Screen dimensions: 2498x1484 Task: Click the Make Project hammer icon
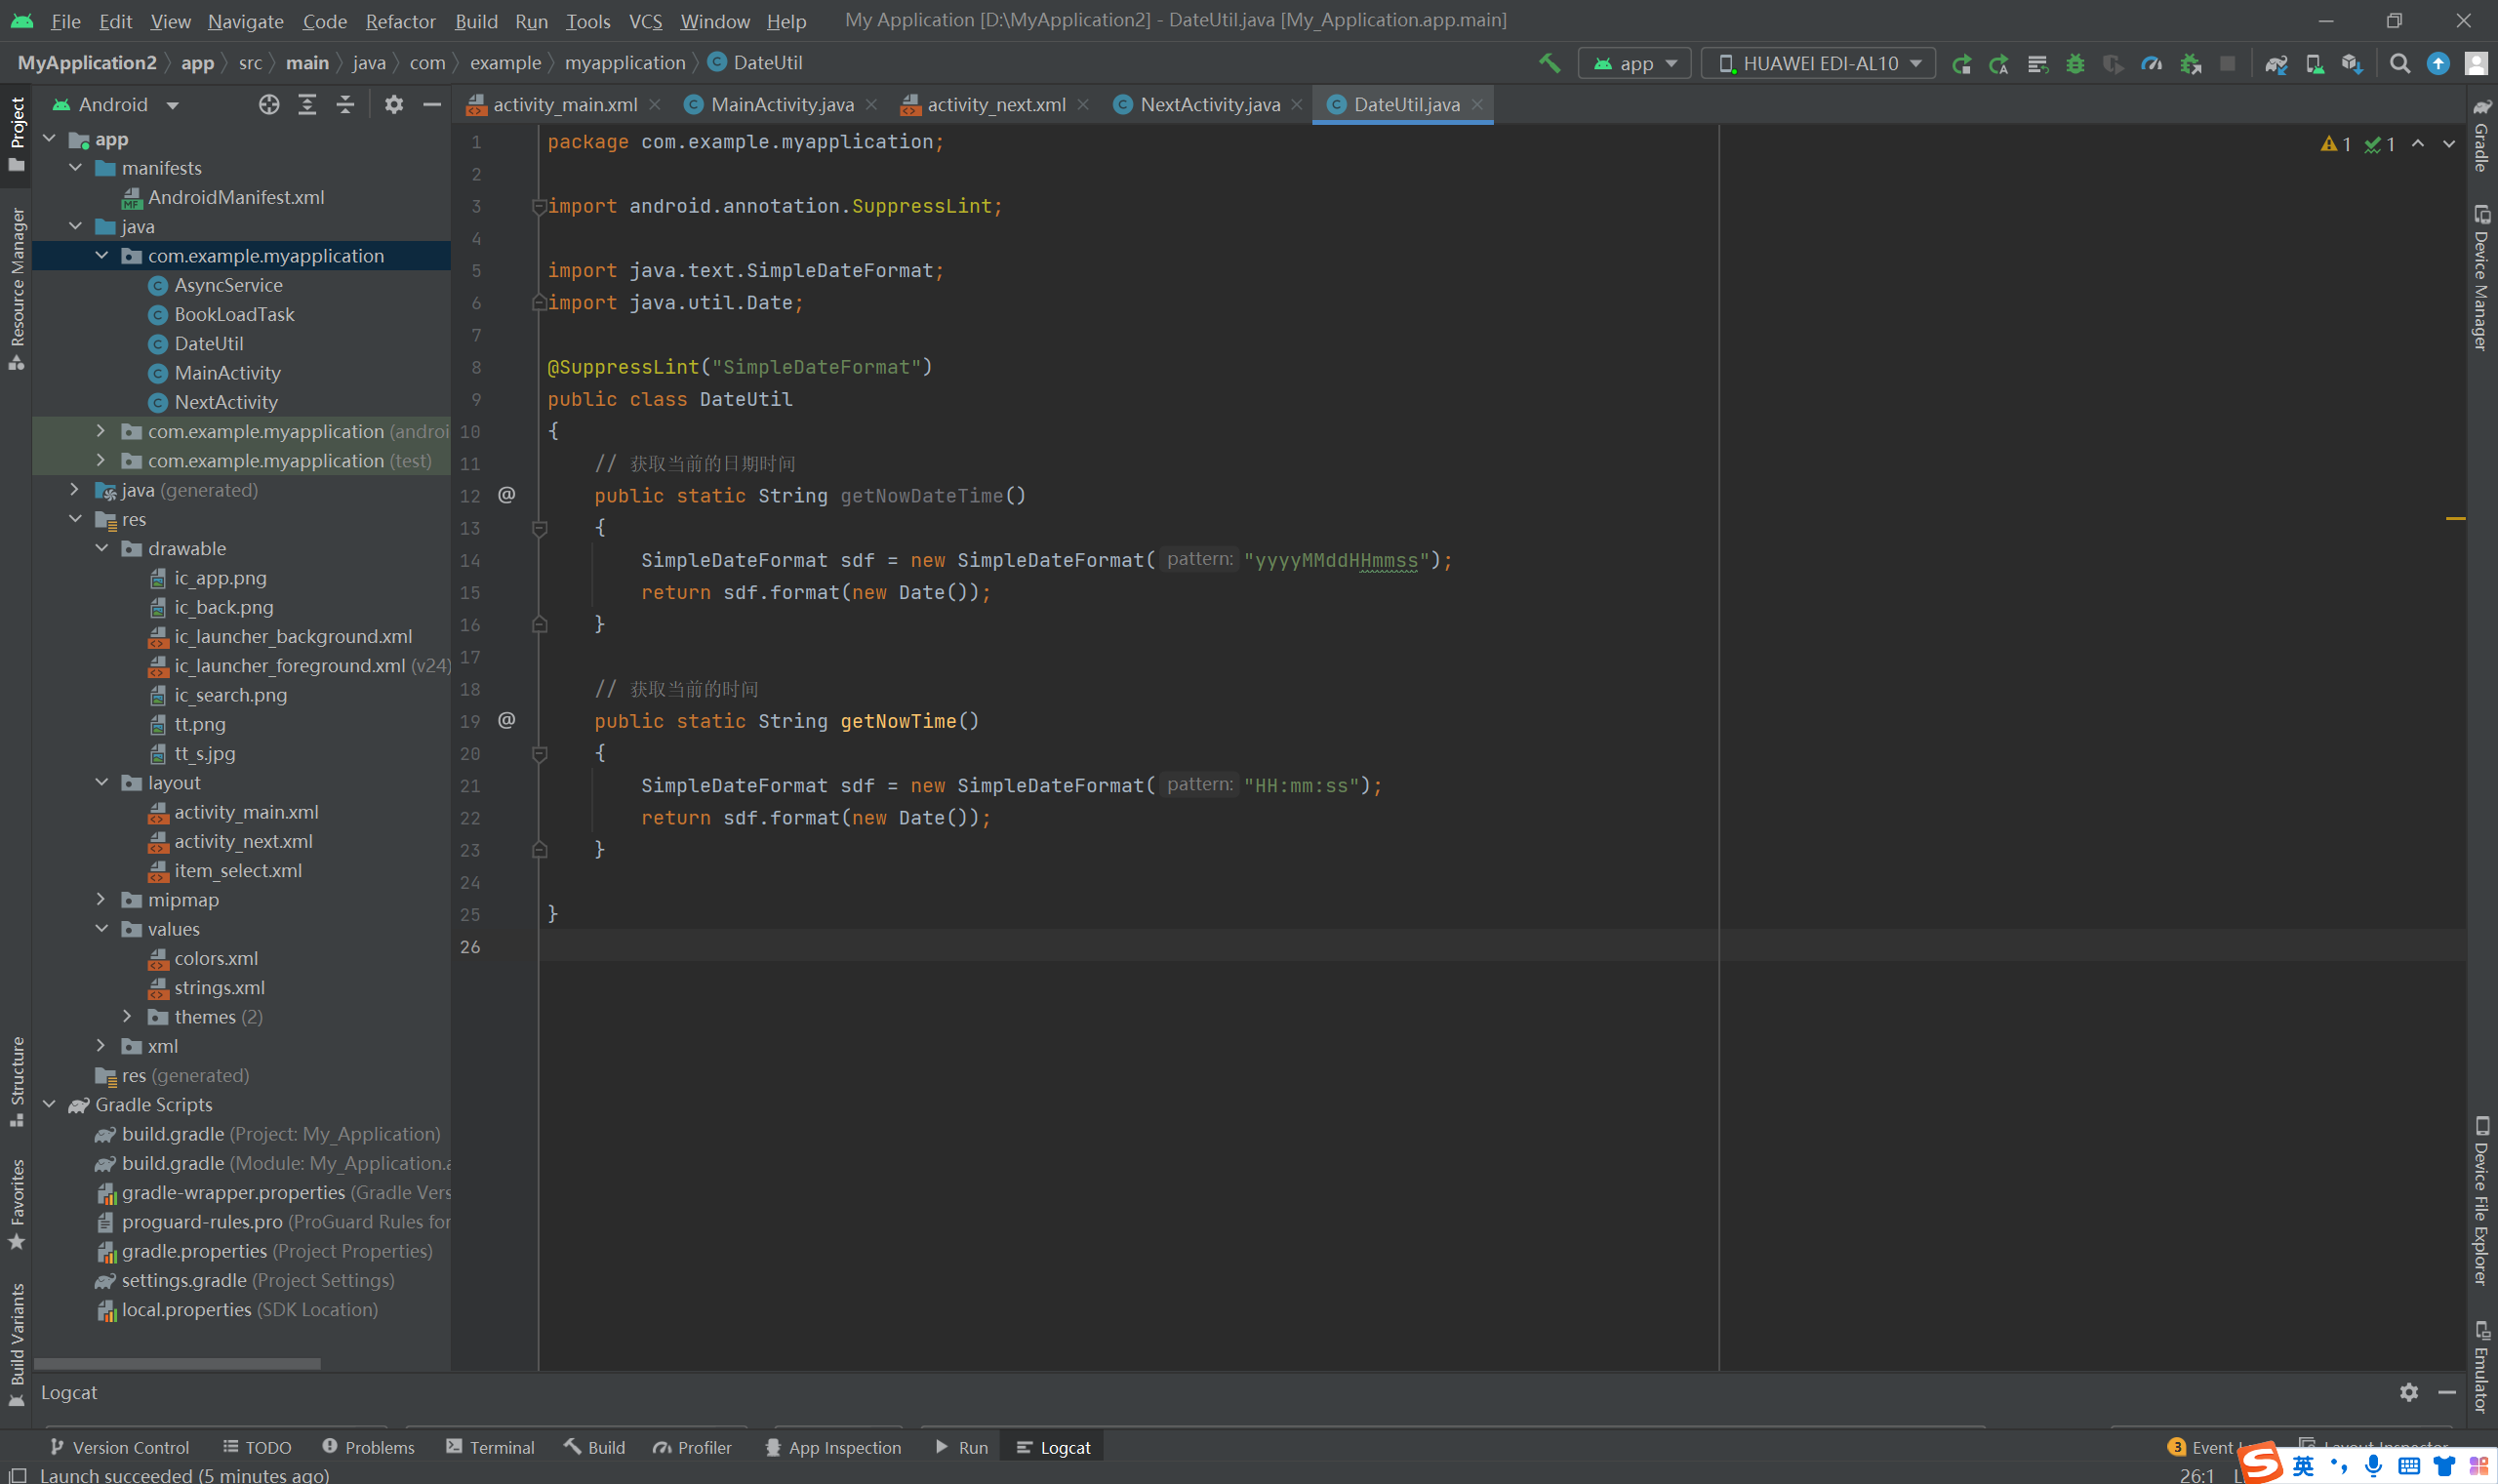[1549, 63]
